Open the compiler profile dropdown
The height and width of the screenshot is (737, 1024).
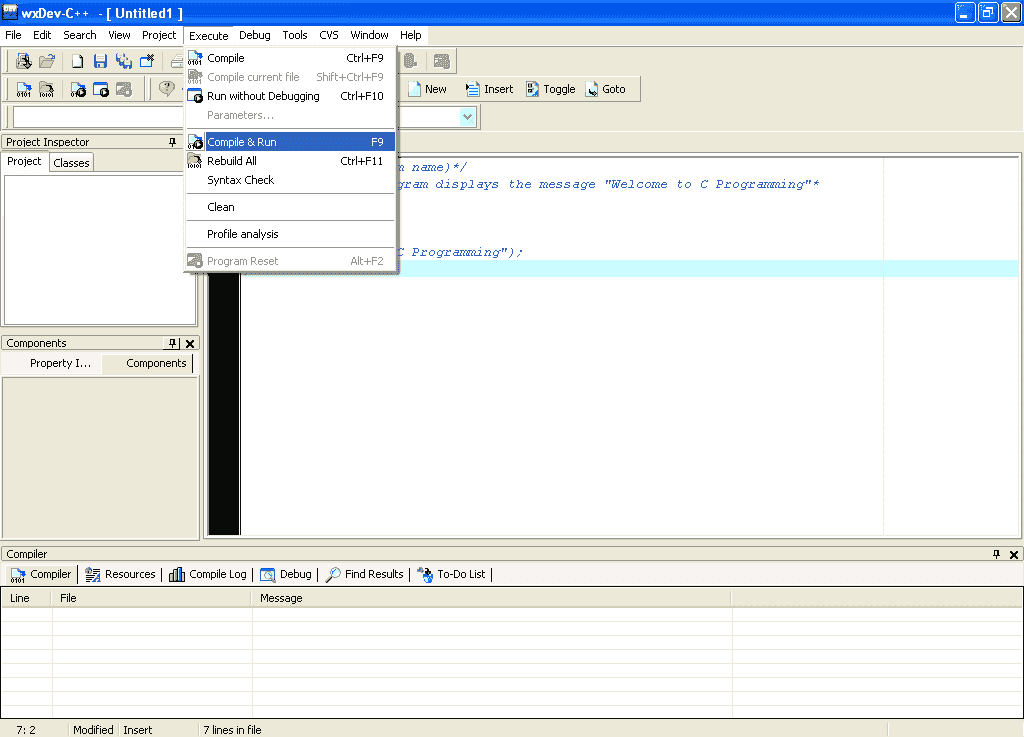click(466, 116)
